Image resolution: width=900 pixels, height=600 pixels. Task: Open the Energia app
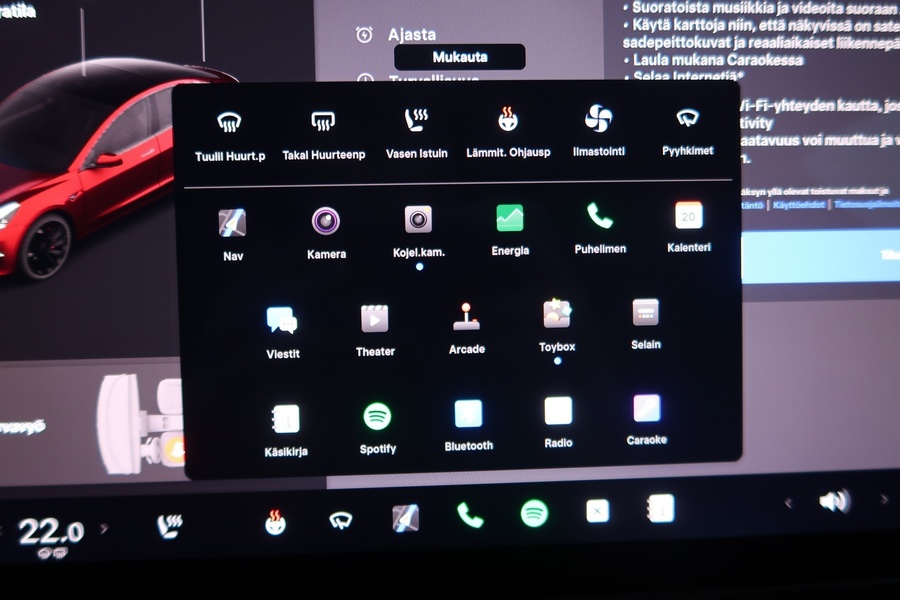tap(510, 219)
